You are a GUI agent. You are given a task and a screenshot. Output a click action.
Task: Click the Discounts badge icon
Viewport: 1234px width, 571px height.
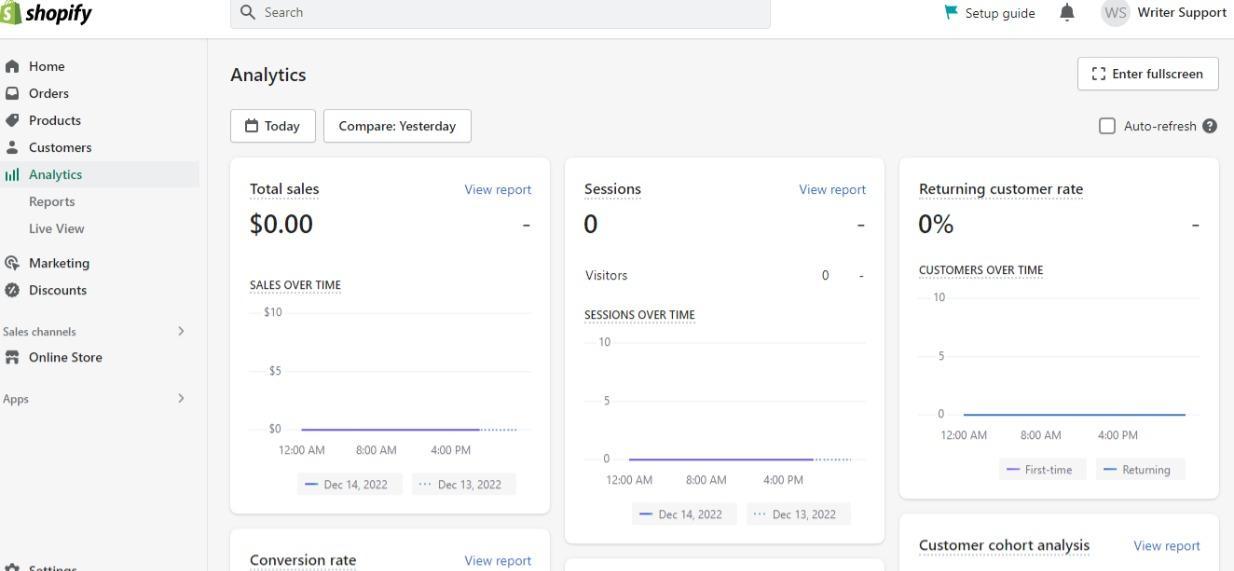click(12, 291)
